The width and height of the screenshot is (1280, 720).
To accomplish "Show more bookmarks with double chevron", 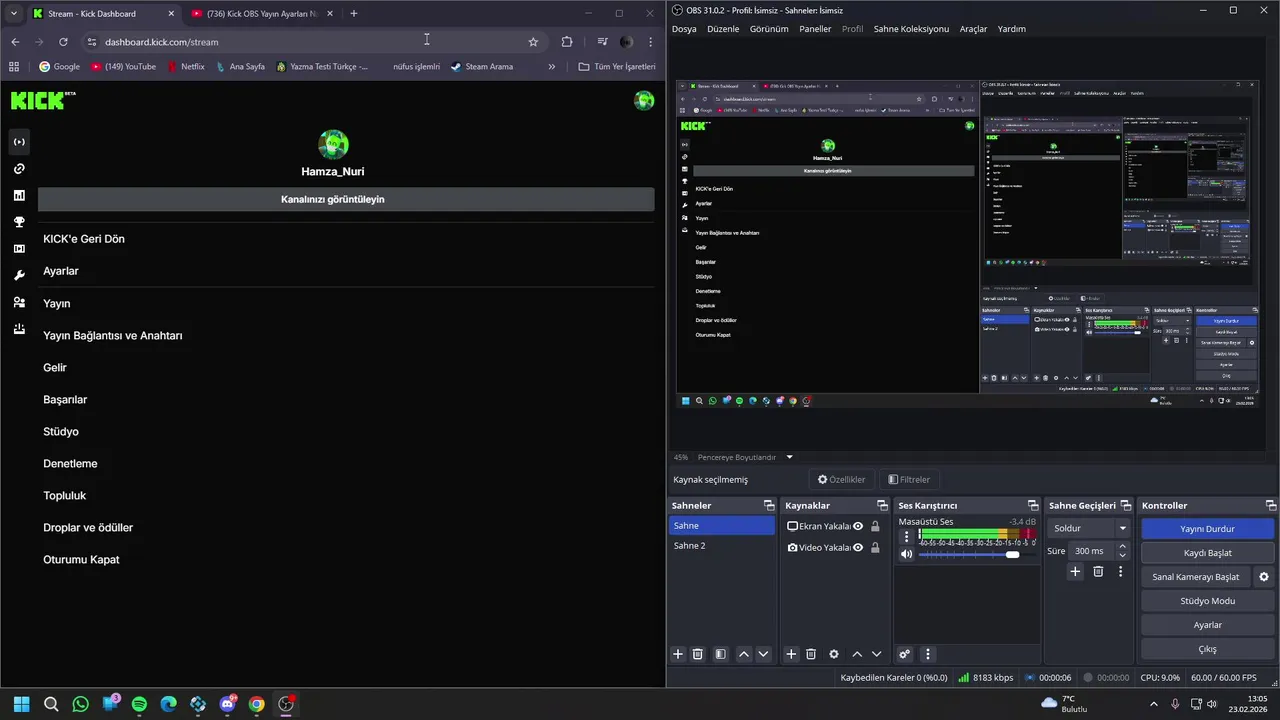I will (x=551, y=67).
